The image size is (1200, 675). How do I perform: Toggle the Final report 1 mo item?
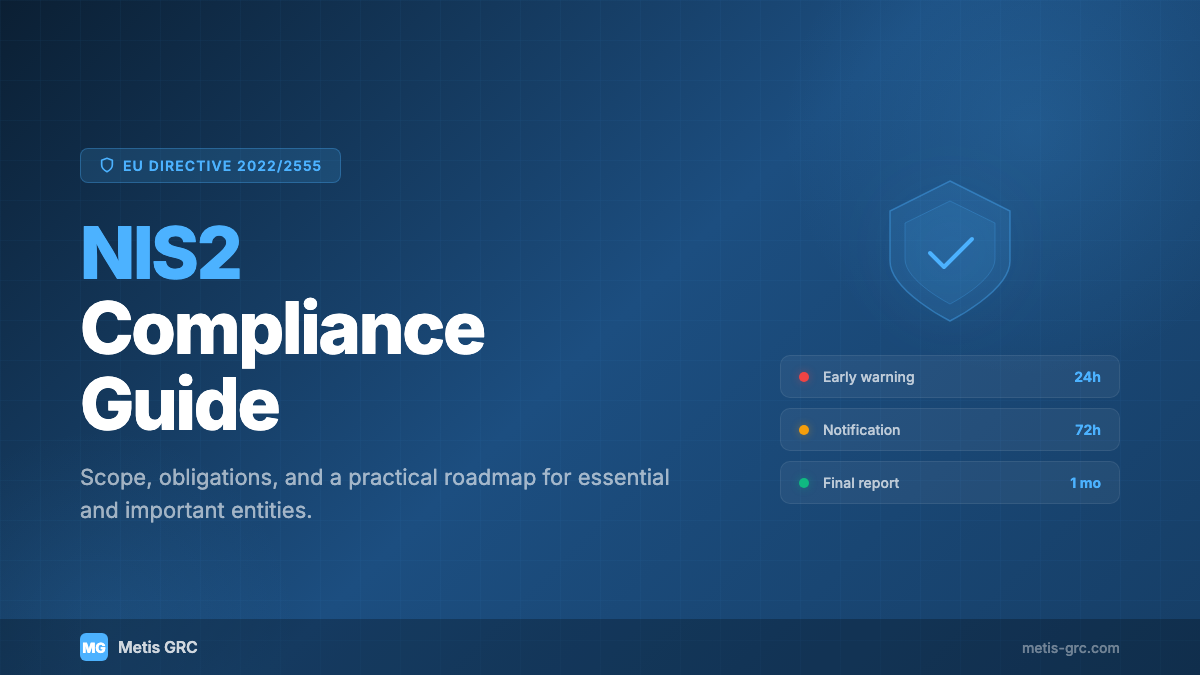pyautogui.click(x=950, y=482)
